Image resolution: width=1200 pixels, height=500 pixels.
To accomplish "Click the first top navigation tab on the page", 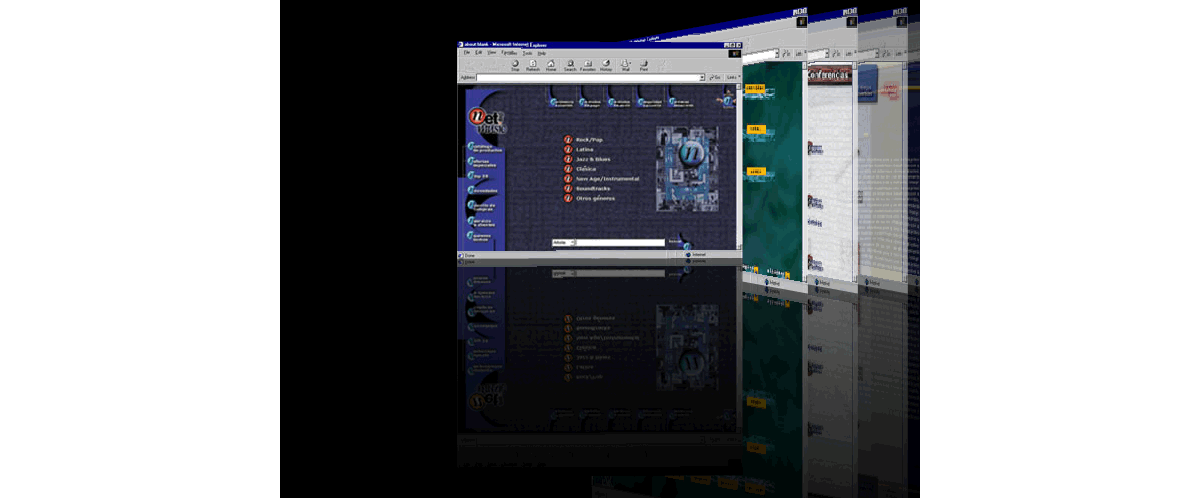I will coord(561,102).
